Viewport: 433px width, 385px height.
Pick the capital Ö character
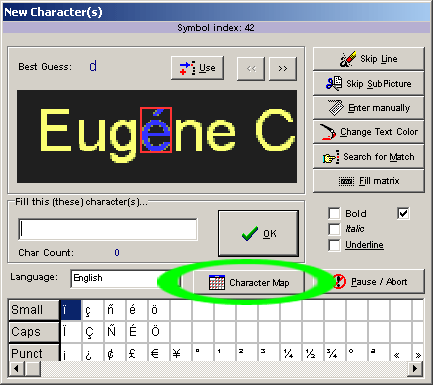point(159,332)
